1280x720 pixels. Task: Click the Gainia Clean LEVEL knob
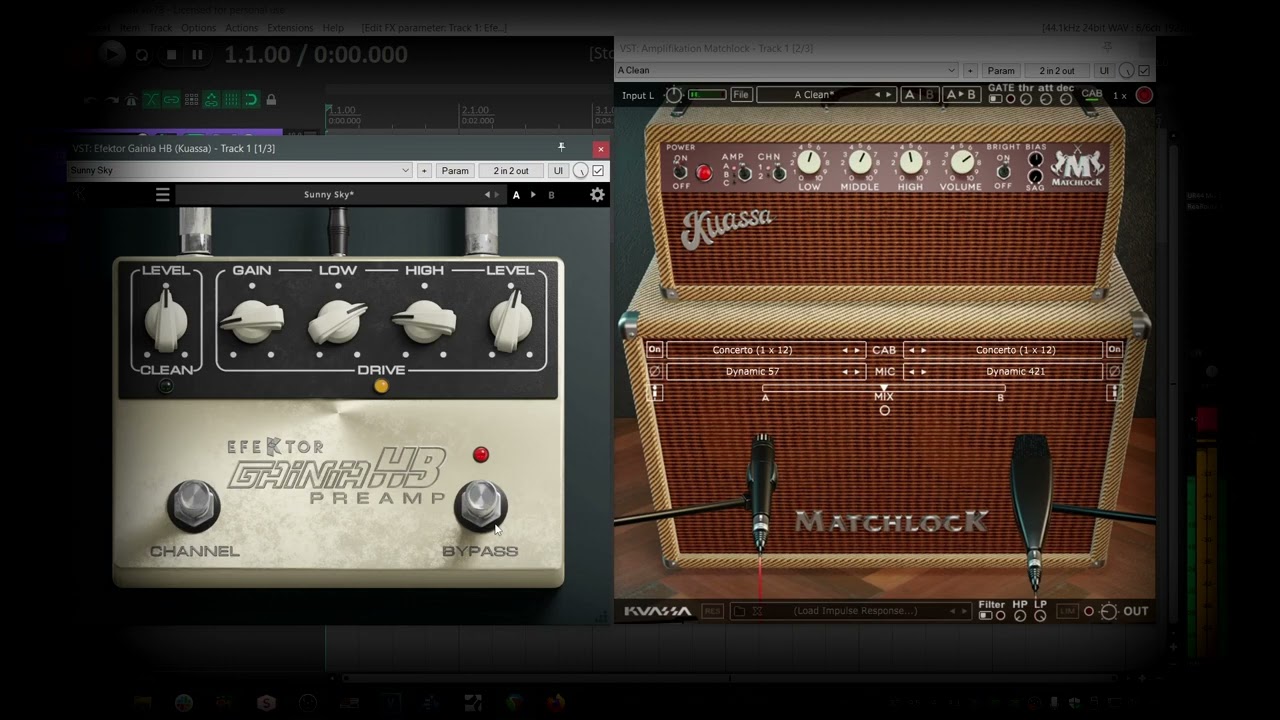point(166,320)
